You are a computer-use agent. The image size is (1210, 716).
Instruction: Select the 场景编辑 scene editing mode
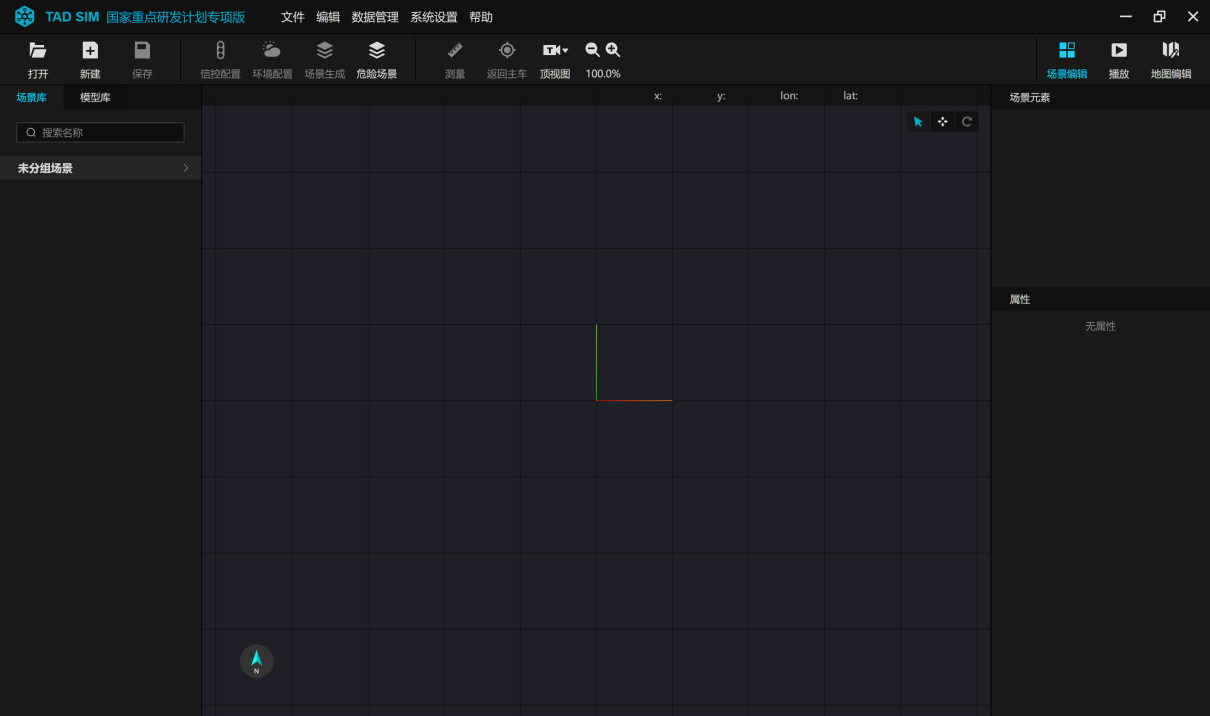tap(1067, 51)
